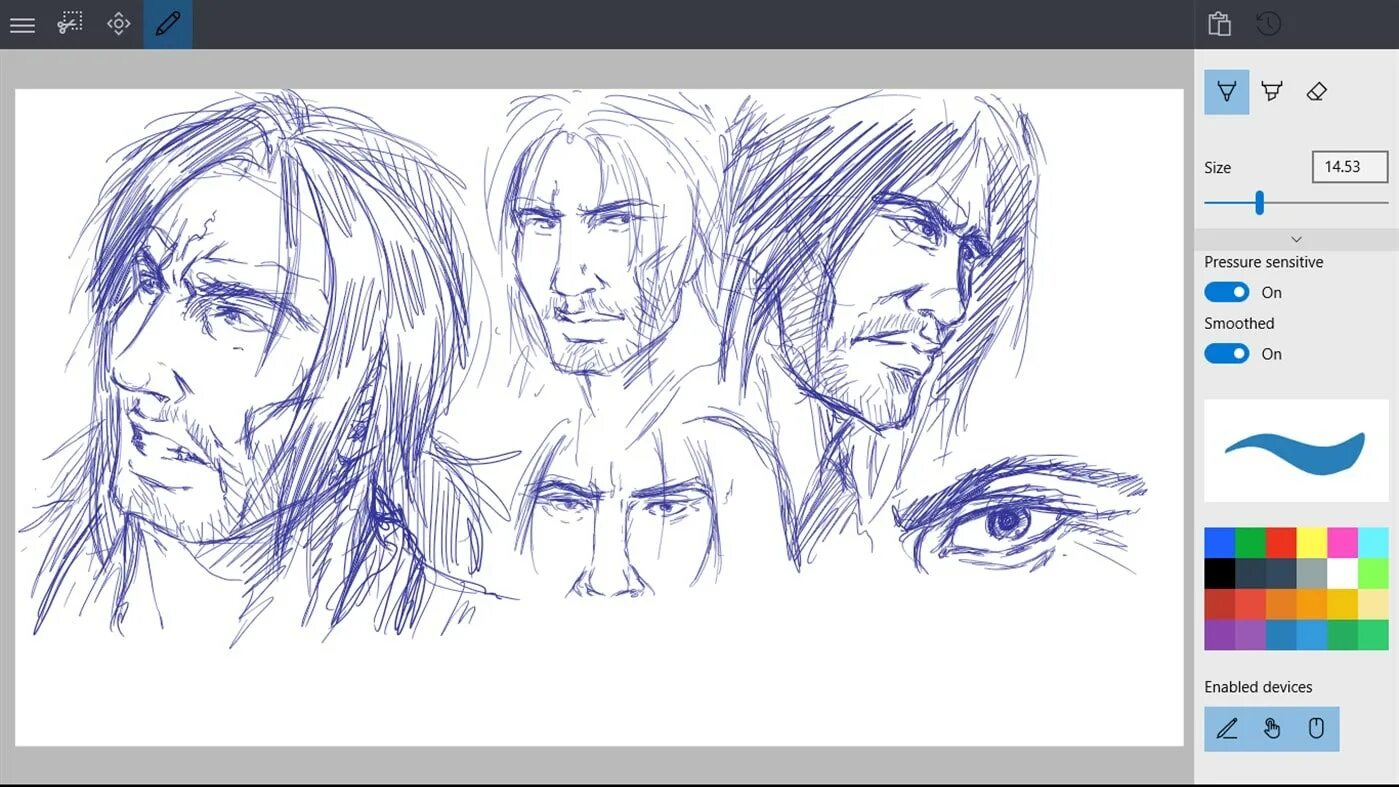Click the Size value input field
The image size is (1399, 787).
pyautogui.click(x=1350, y=167)
